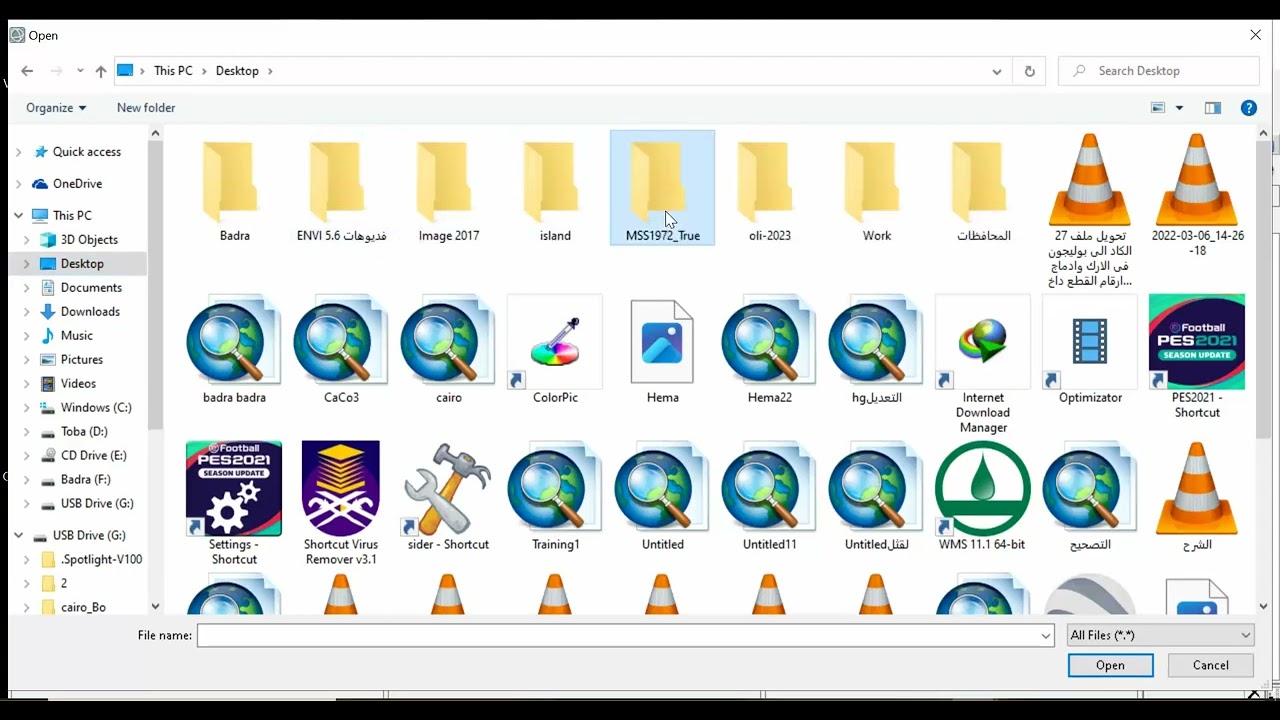This screenshot has height=720, width=1280.
Task: Select the PES2021 Settings - Shortcut
Action: 234,503
